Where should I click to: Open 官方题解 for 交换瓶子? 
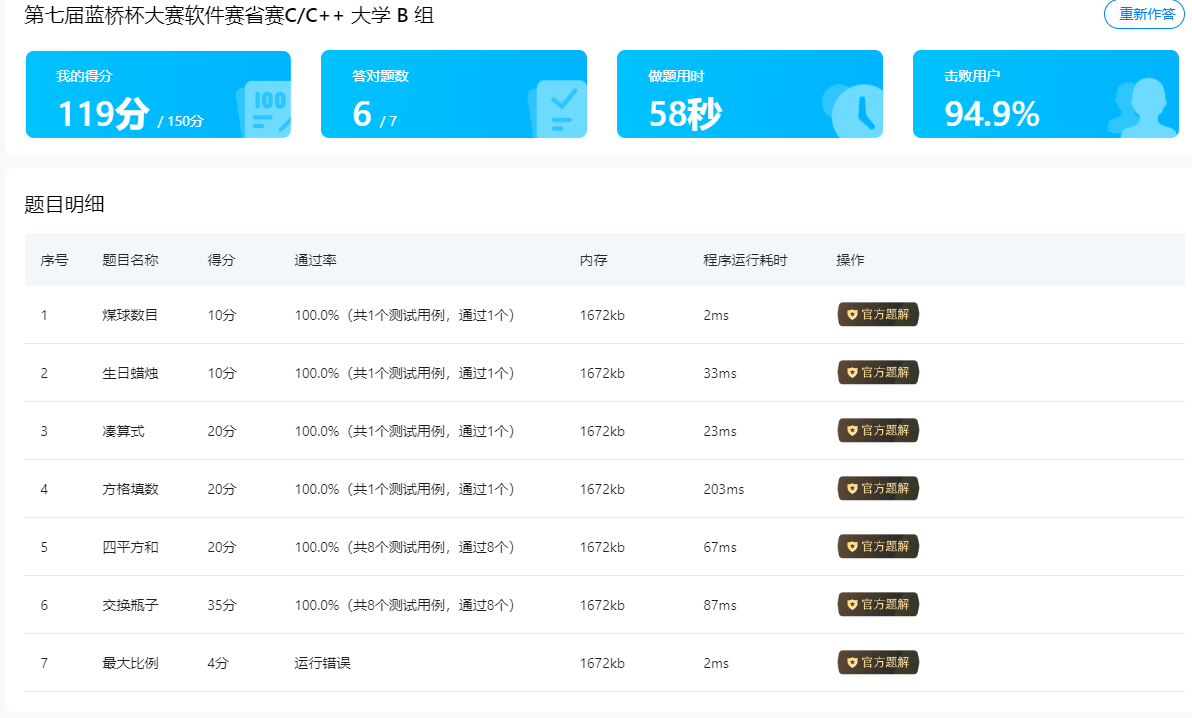[x=878, y=604]
